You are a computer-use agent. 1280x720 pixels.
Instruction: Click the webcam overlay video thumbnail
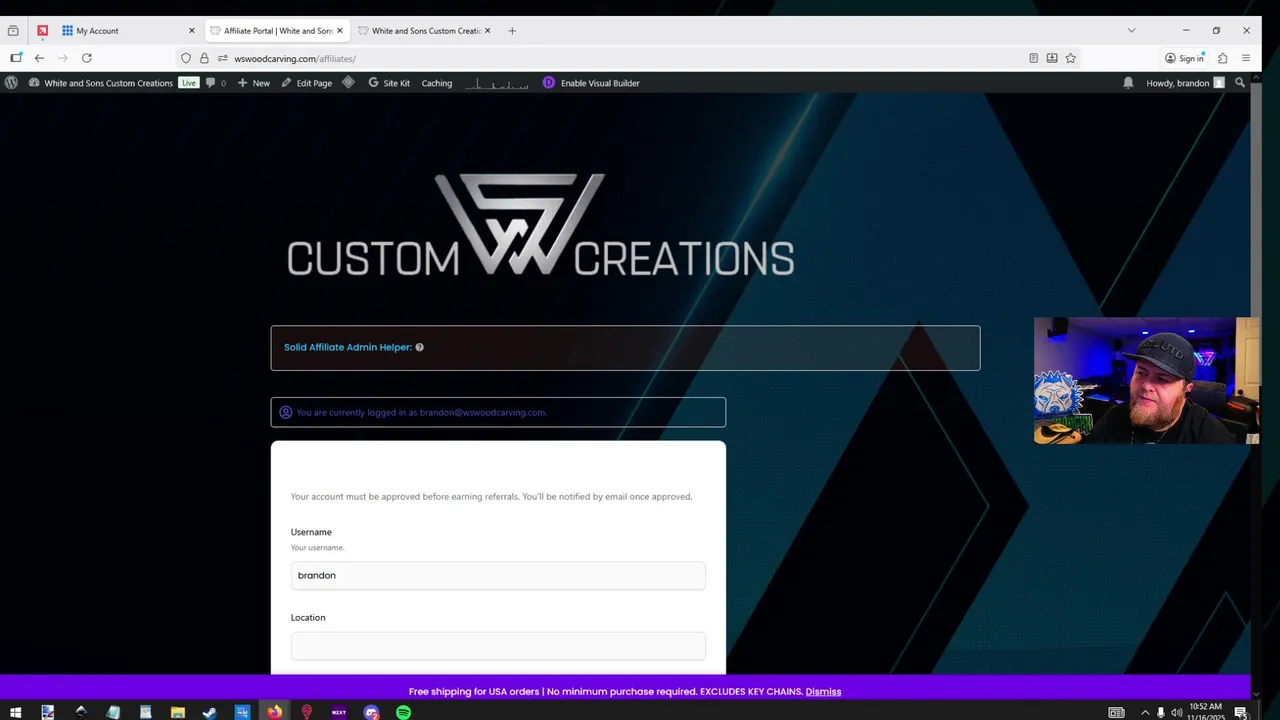pos(1147,380)
